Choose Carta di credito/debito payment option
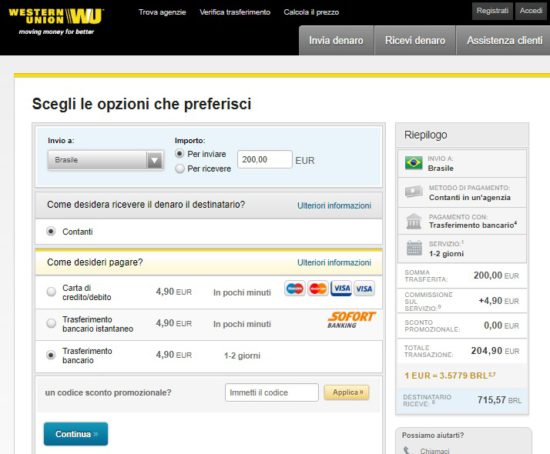This screenshot has width=550, height=454. point(51,292)
